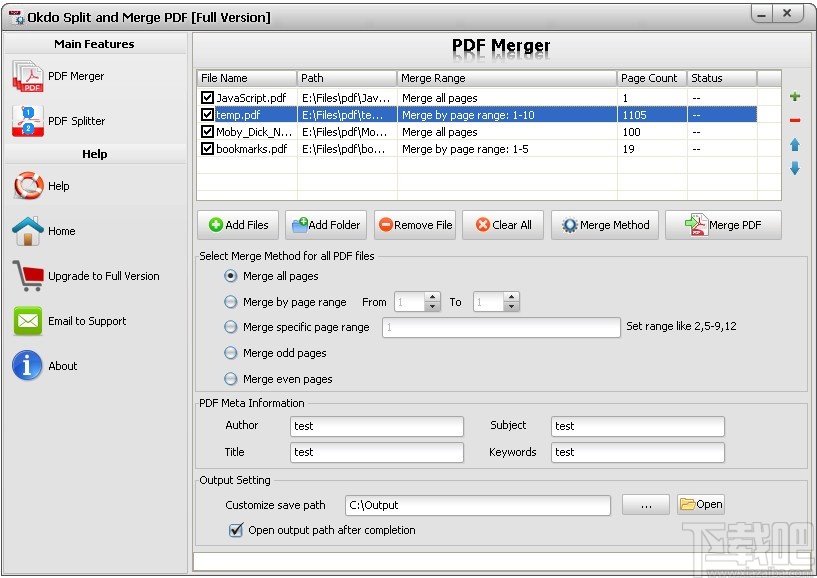Uncheck the JavaScript.pdf file entry

pyautogui.click(x=207, y=98)
